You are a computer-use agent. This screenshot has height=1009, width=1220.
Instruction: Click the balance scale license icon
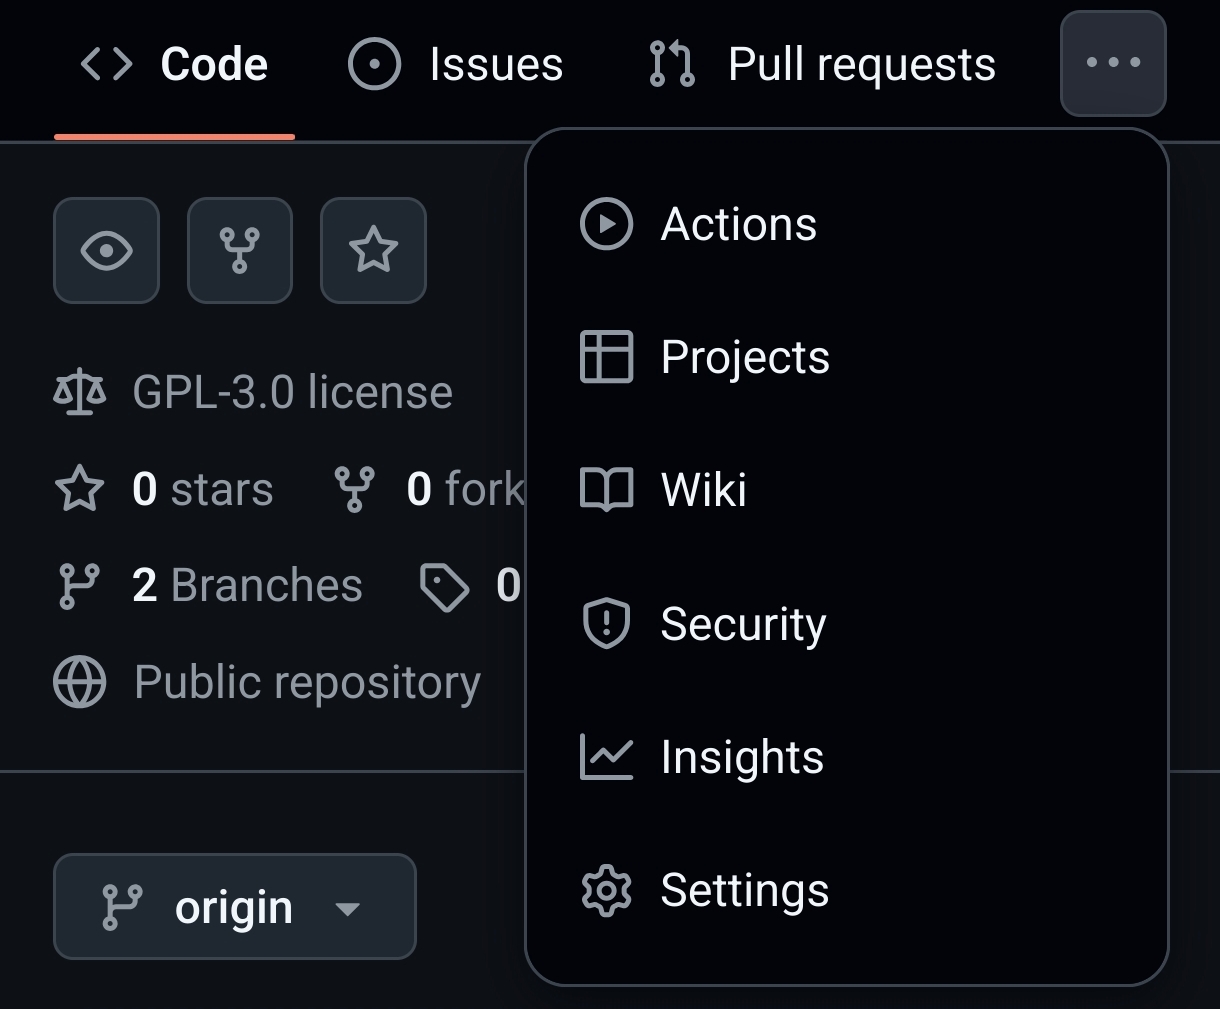click(80, 392)
